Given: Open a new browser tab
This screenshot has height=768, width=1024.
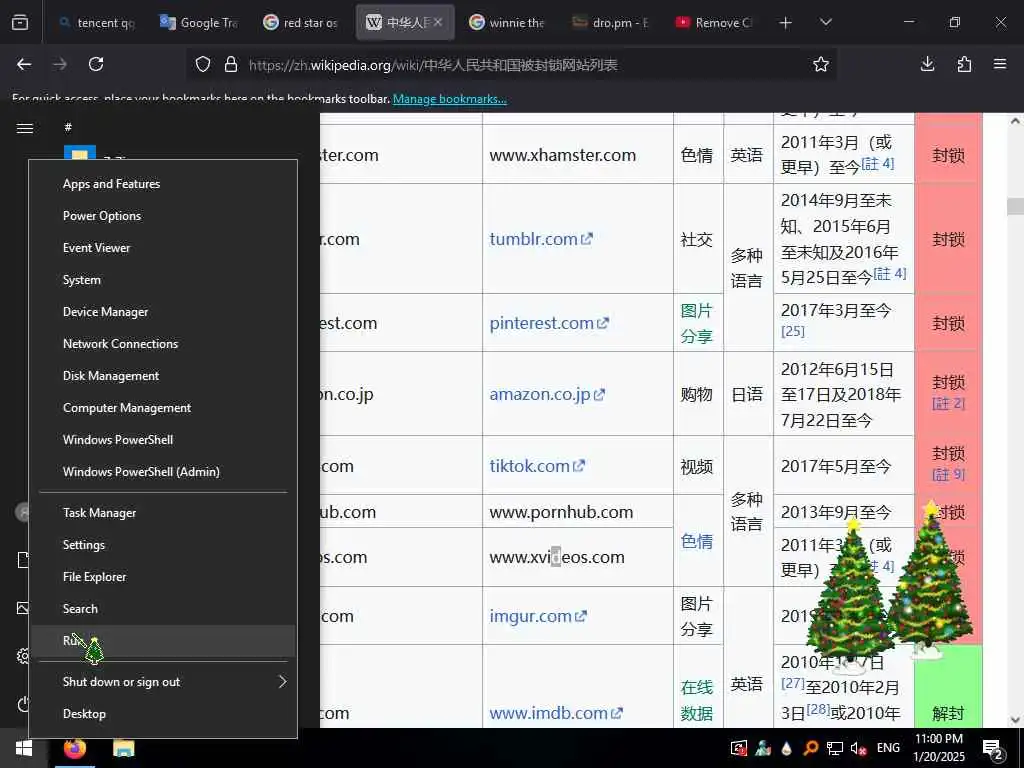Looking at the screenshot, I should coord(786,23).
